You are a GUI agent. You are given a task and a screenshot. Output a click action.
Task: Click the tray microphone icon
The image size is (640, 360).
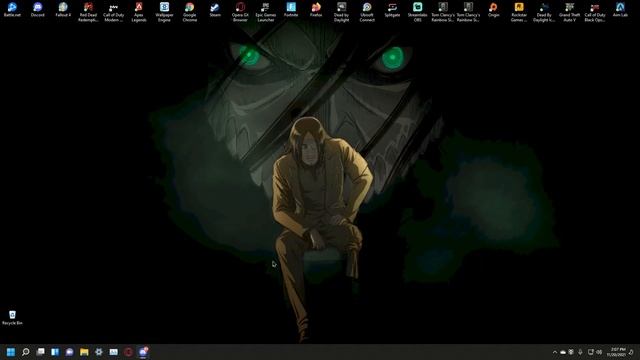click(x=580, y=352)
